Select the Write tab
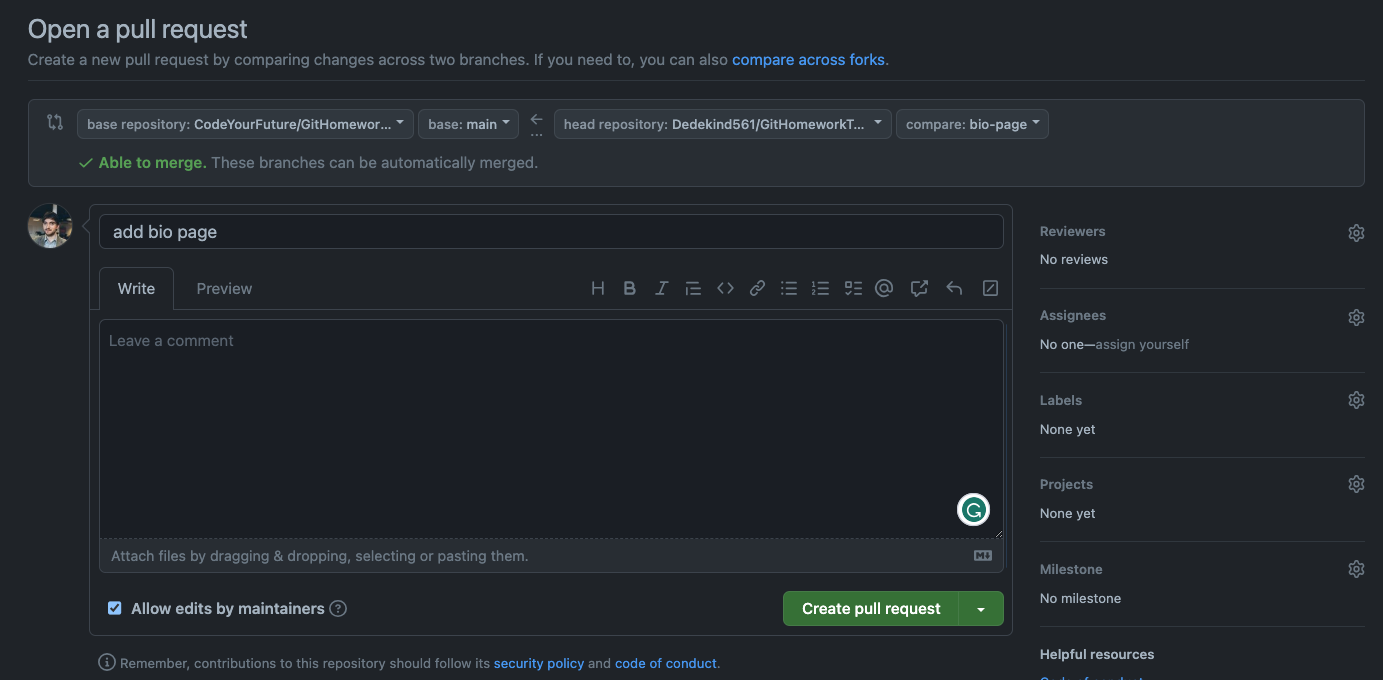Image resolution: width=1383 pixels, height=680 pixels. pos(136,288)
